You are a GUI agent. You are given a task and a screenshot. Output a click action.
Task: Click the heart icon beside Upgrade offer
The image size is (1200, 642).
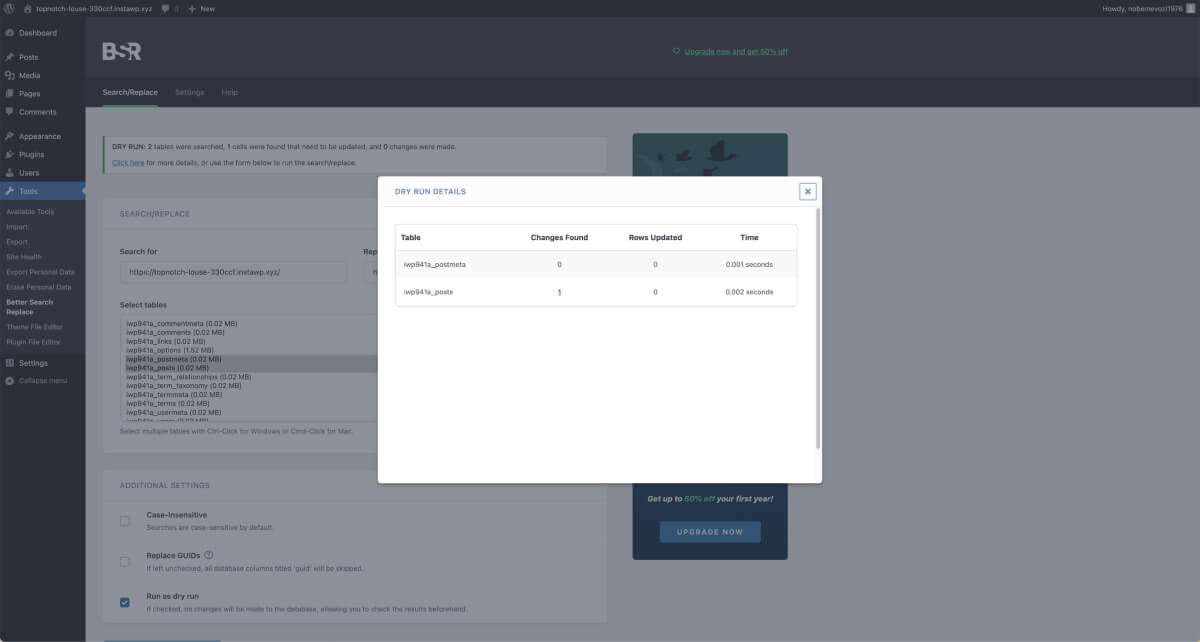676,51
